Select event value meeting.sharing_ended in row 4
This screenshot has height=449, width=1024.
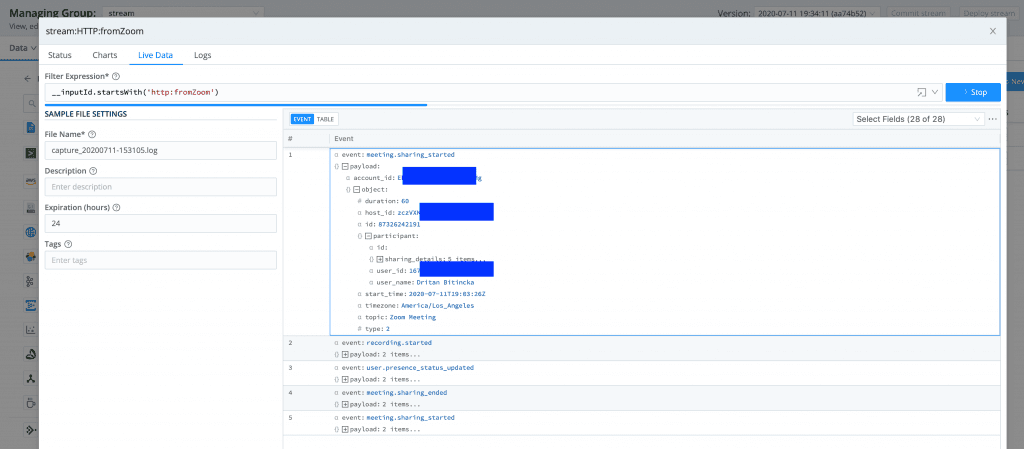pyautogui.click(x=407, y=393)
